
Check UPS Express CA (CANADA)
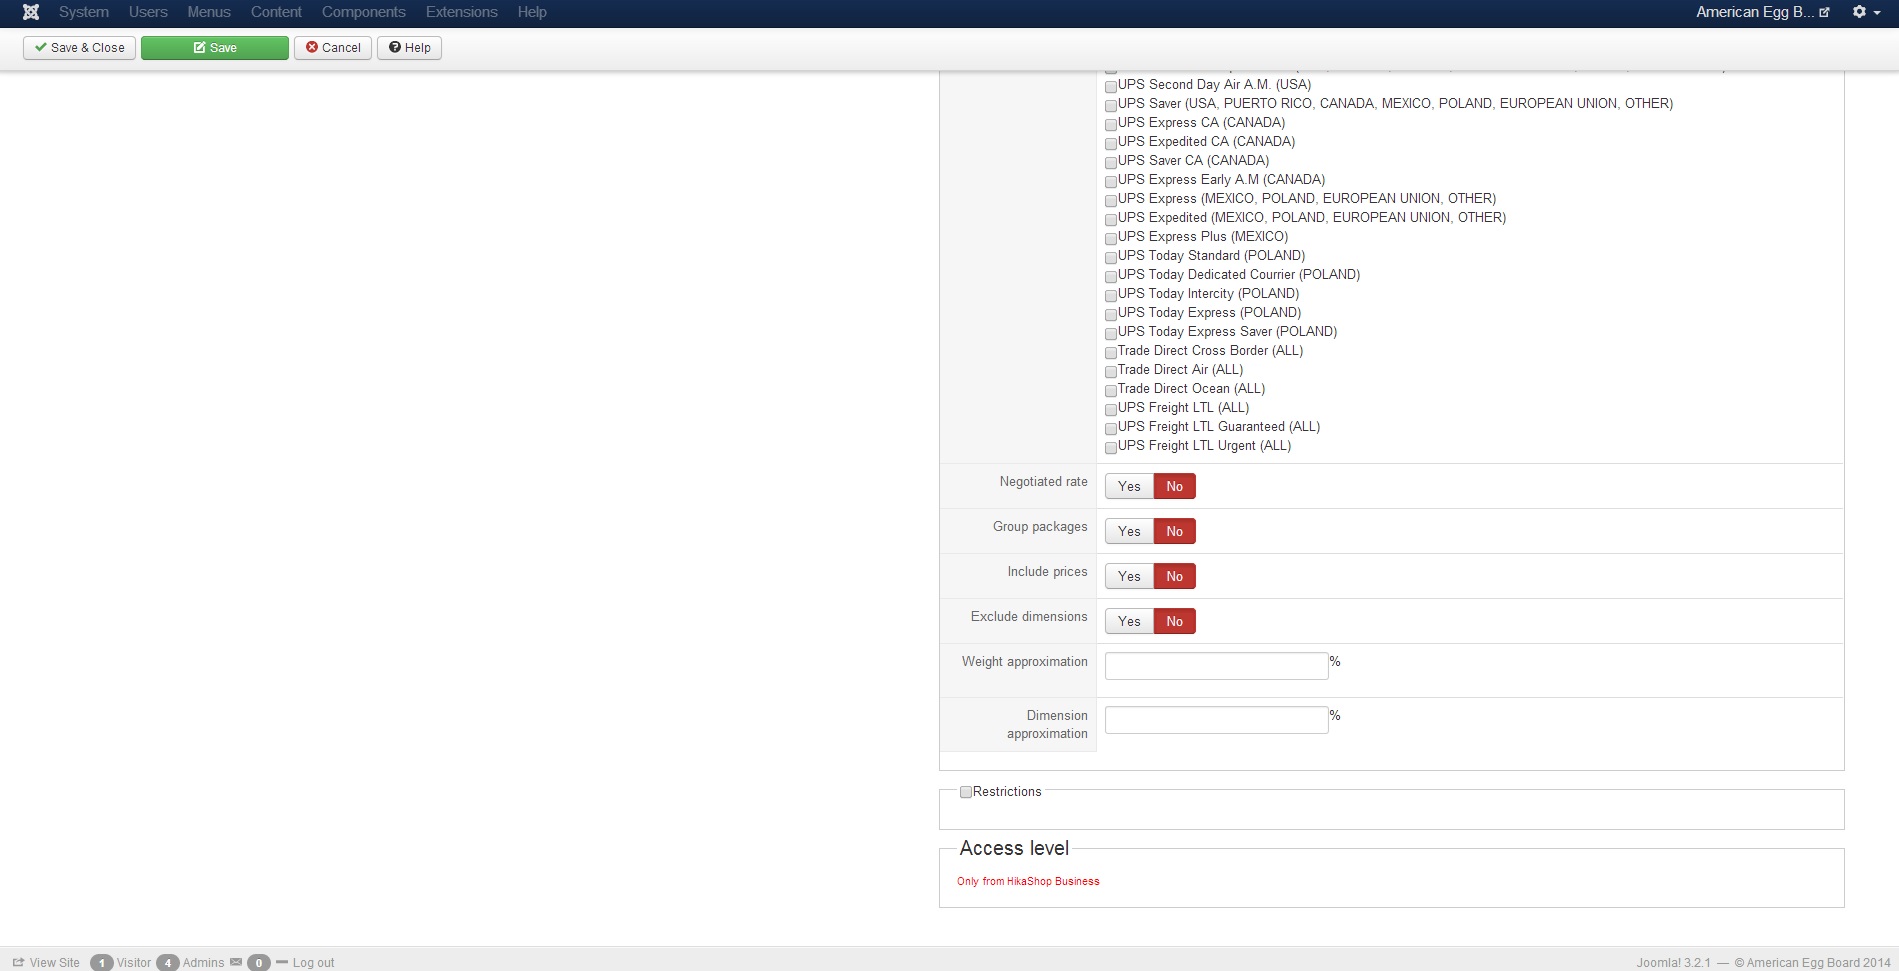pos(1111,125)
